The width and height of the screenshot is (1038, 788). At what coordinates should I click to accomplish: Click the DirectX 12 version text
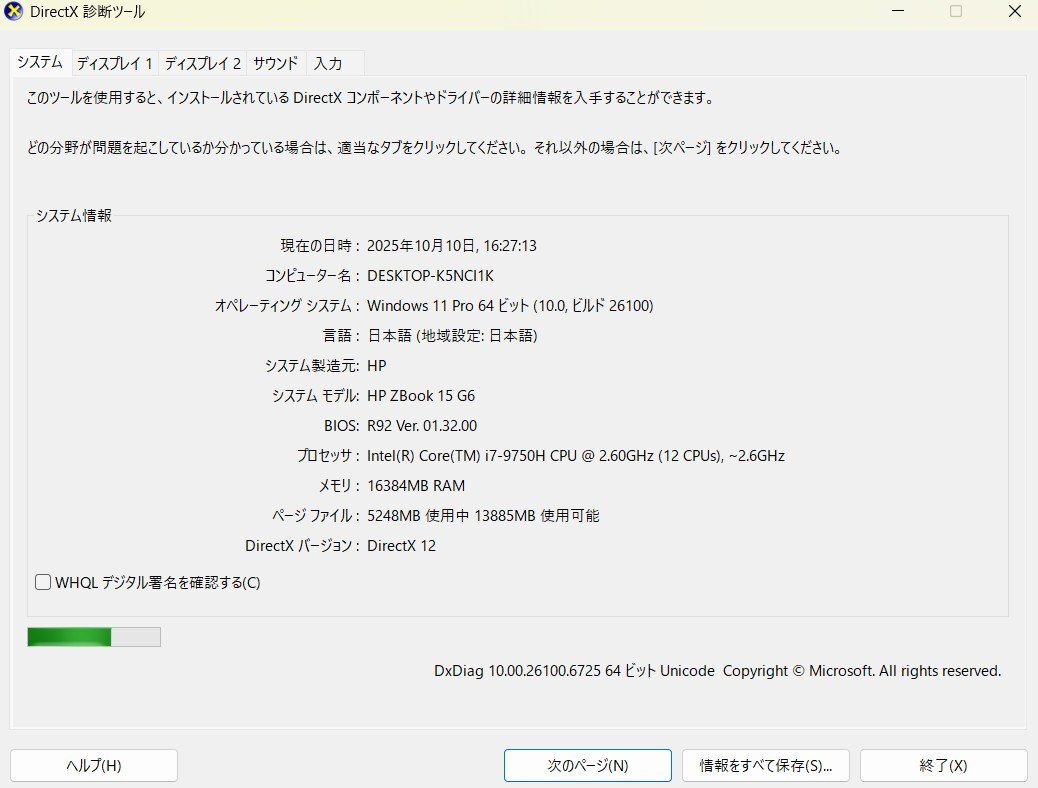[x=402, y=545]
